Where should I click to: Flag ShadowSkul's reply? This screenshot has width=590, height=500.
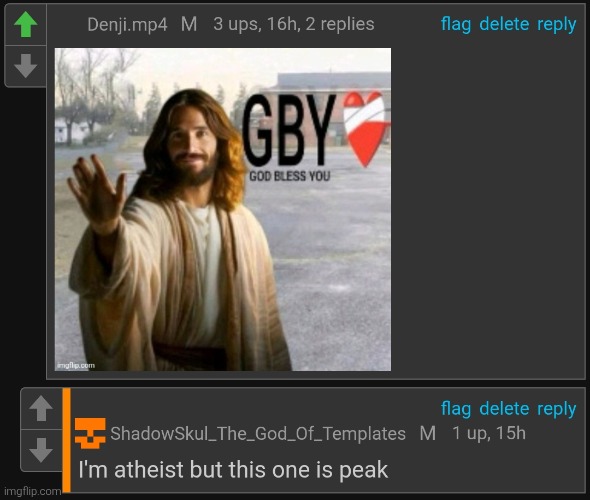[x=456, y=409]
